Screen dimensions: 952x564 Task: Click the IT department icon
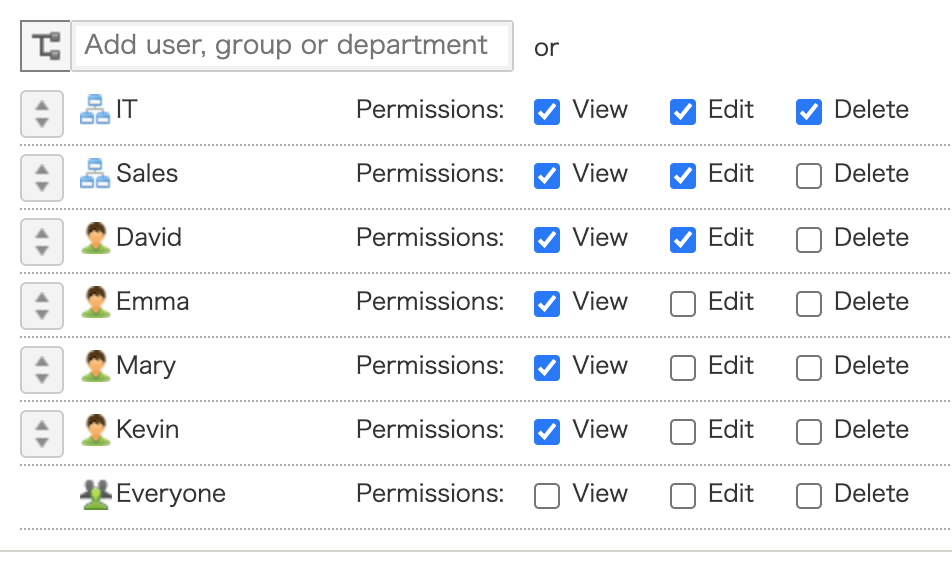pyautogui.click(x=95, y=110)
